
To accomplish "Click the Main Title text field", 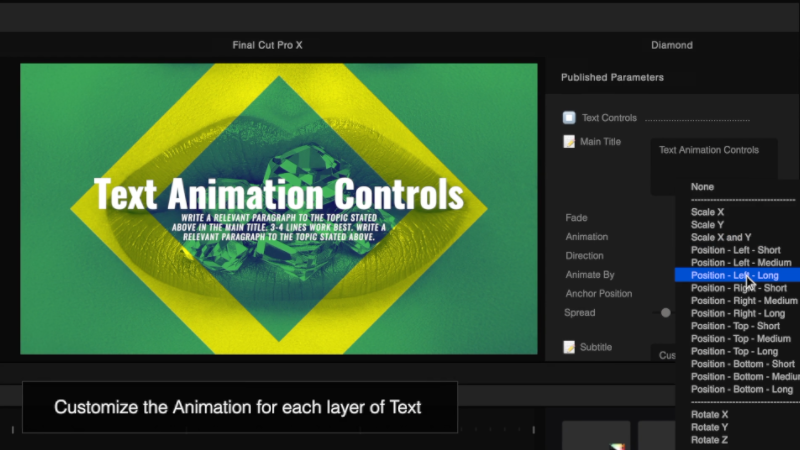I will tap(714, 166).
